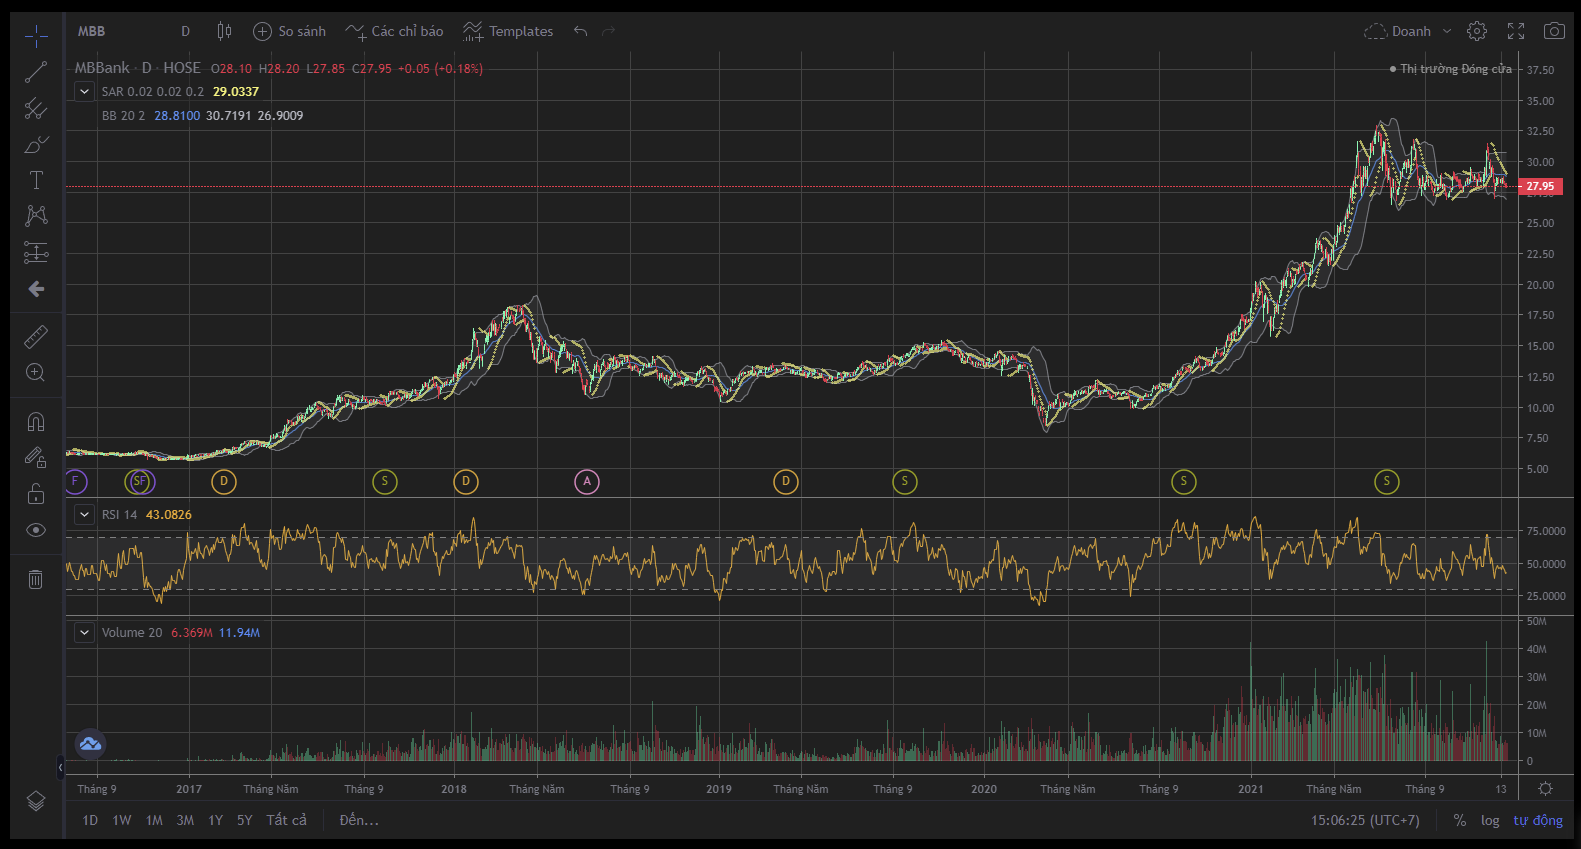
Task: Click the trash icon to remove drawings
Action: (36, 579)
